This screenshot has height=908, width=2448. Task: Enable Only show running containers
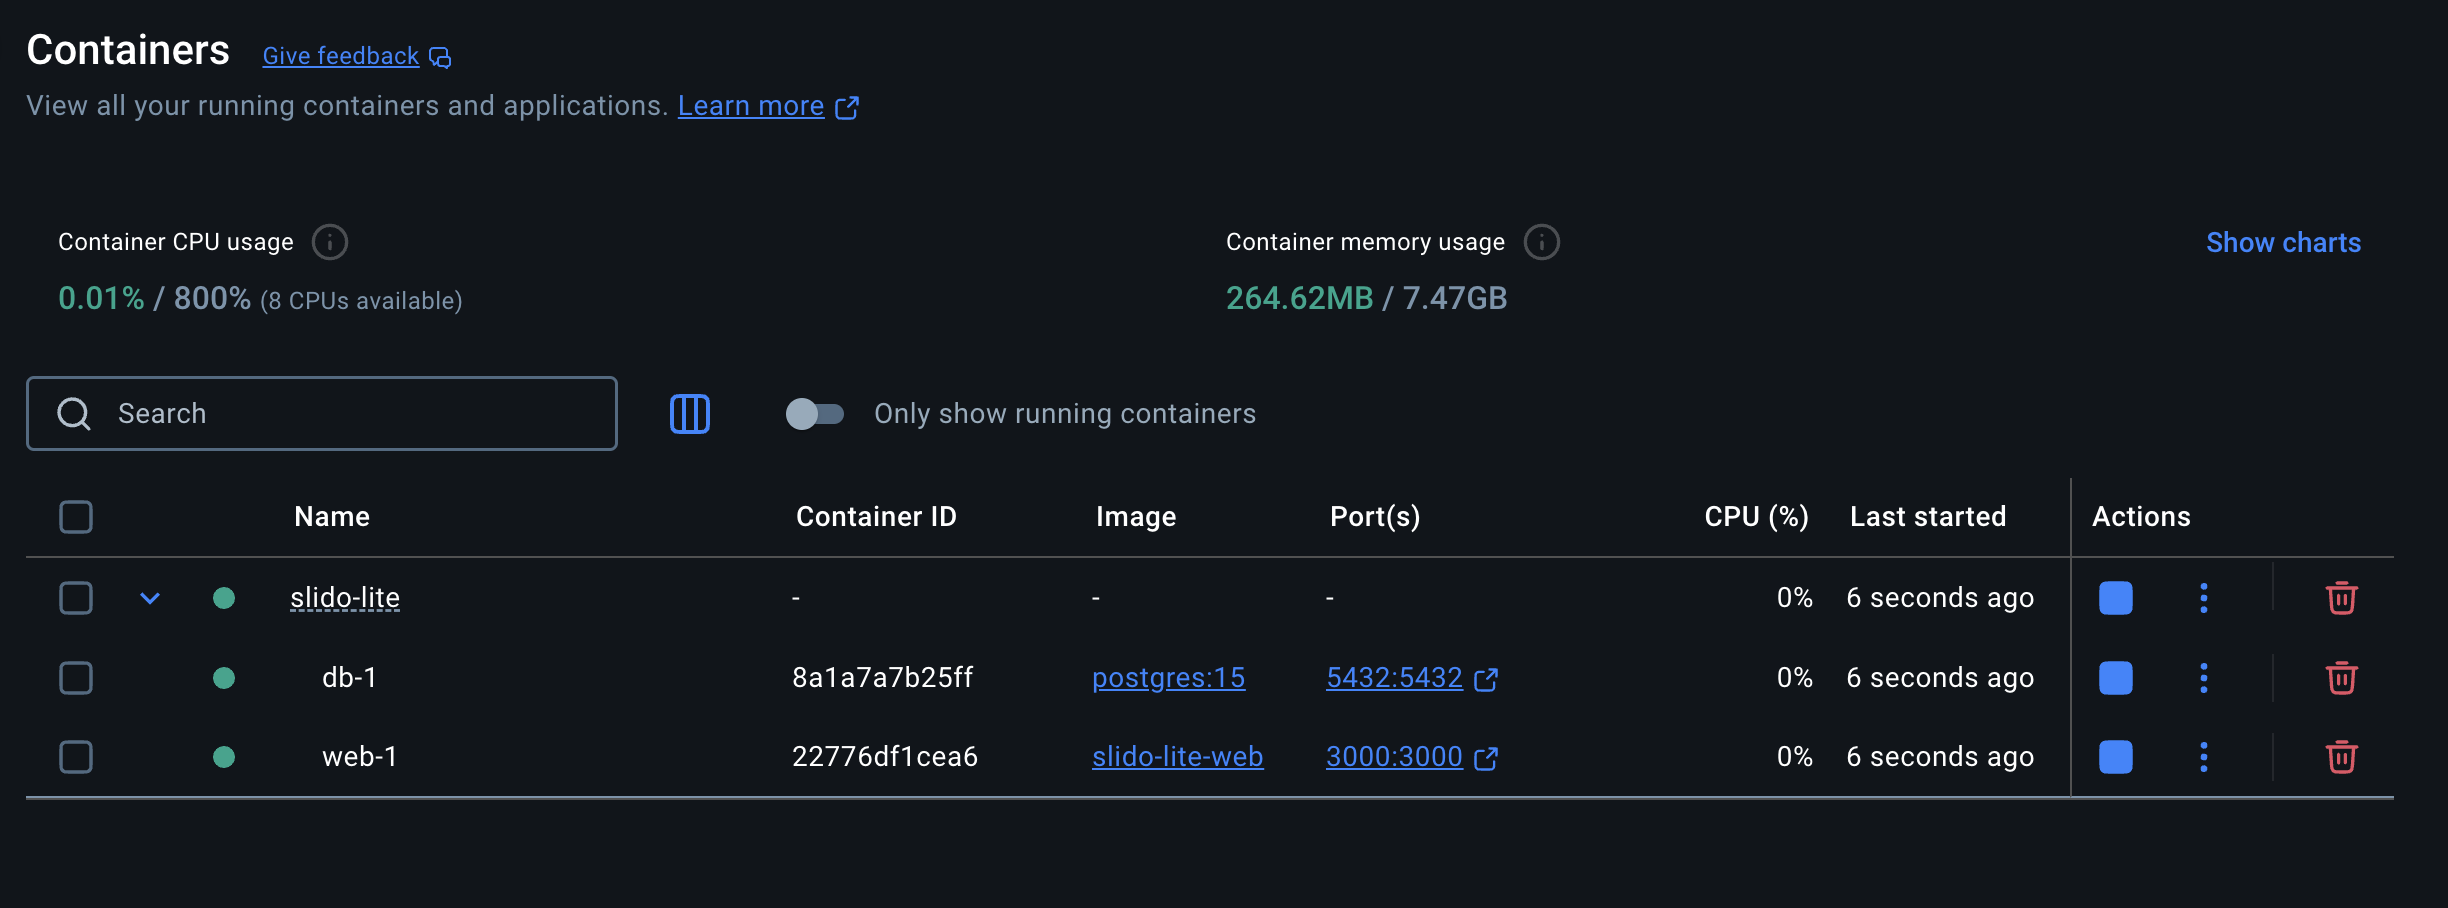pyautogui.click(x=815, y=413)
